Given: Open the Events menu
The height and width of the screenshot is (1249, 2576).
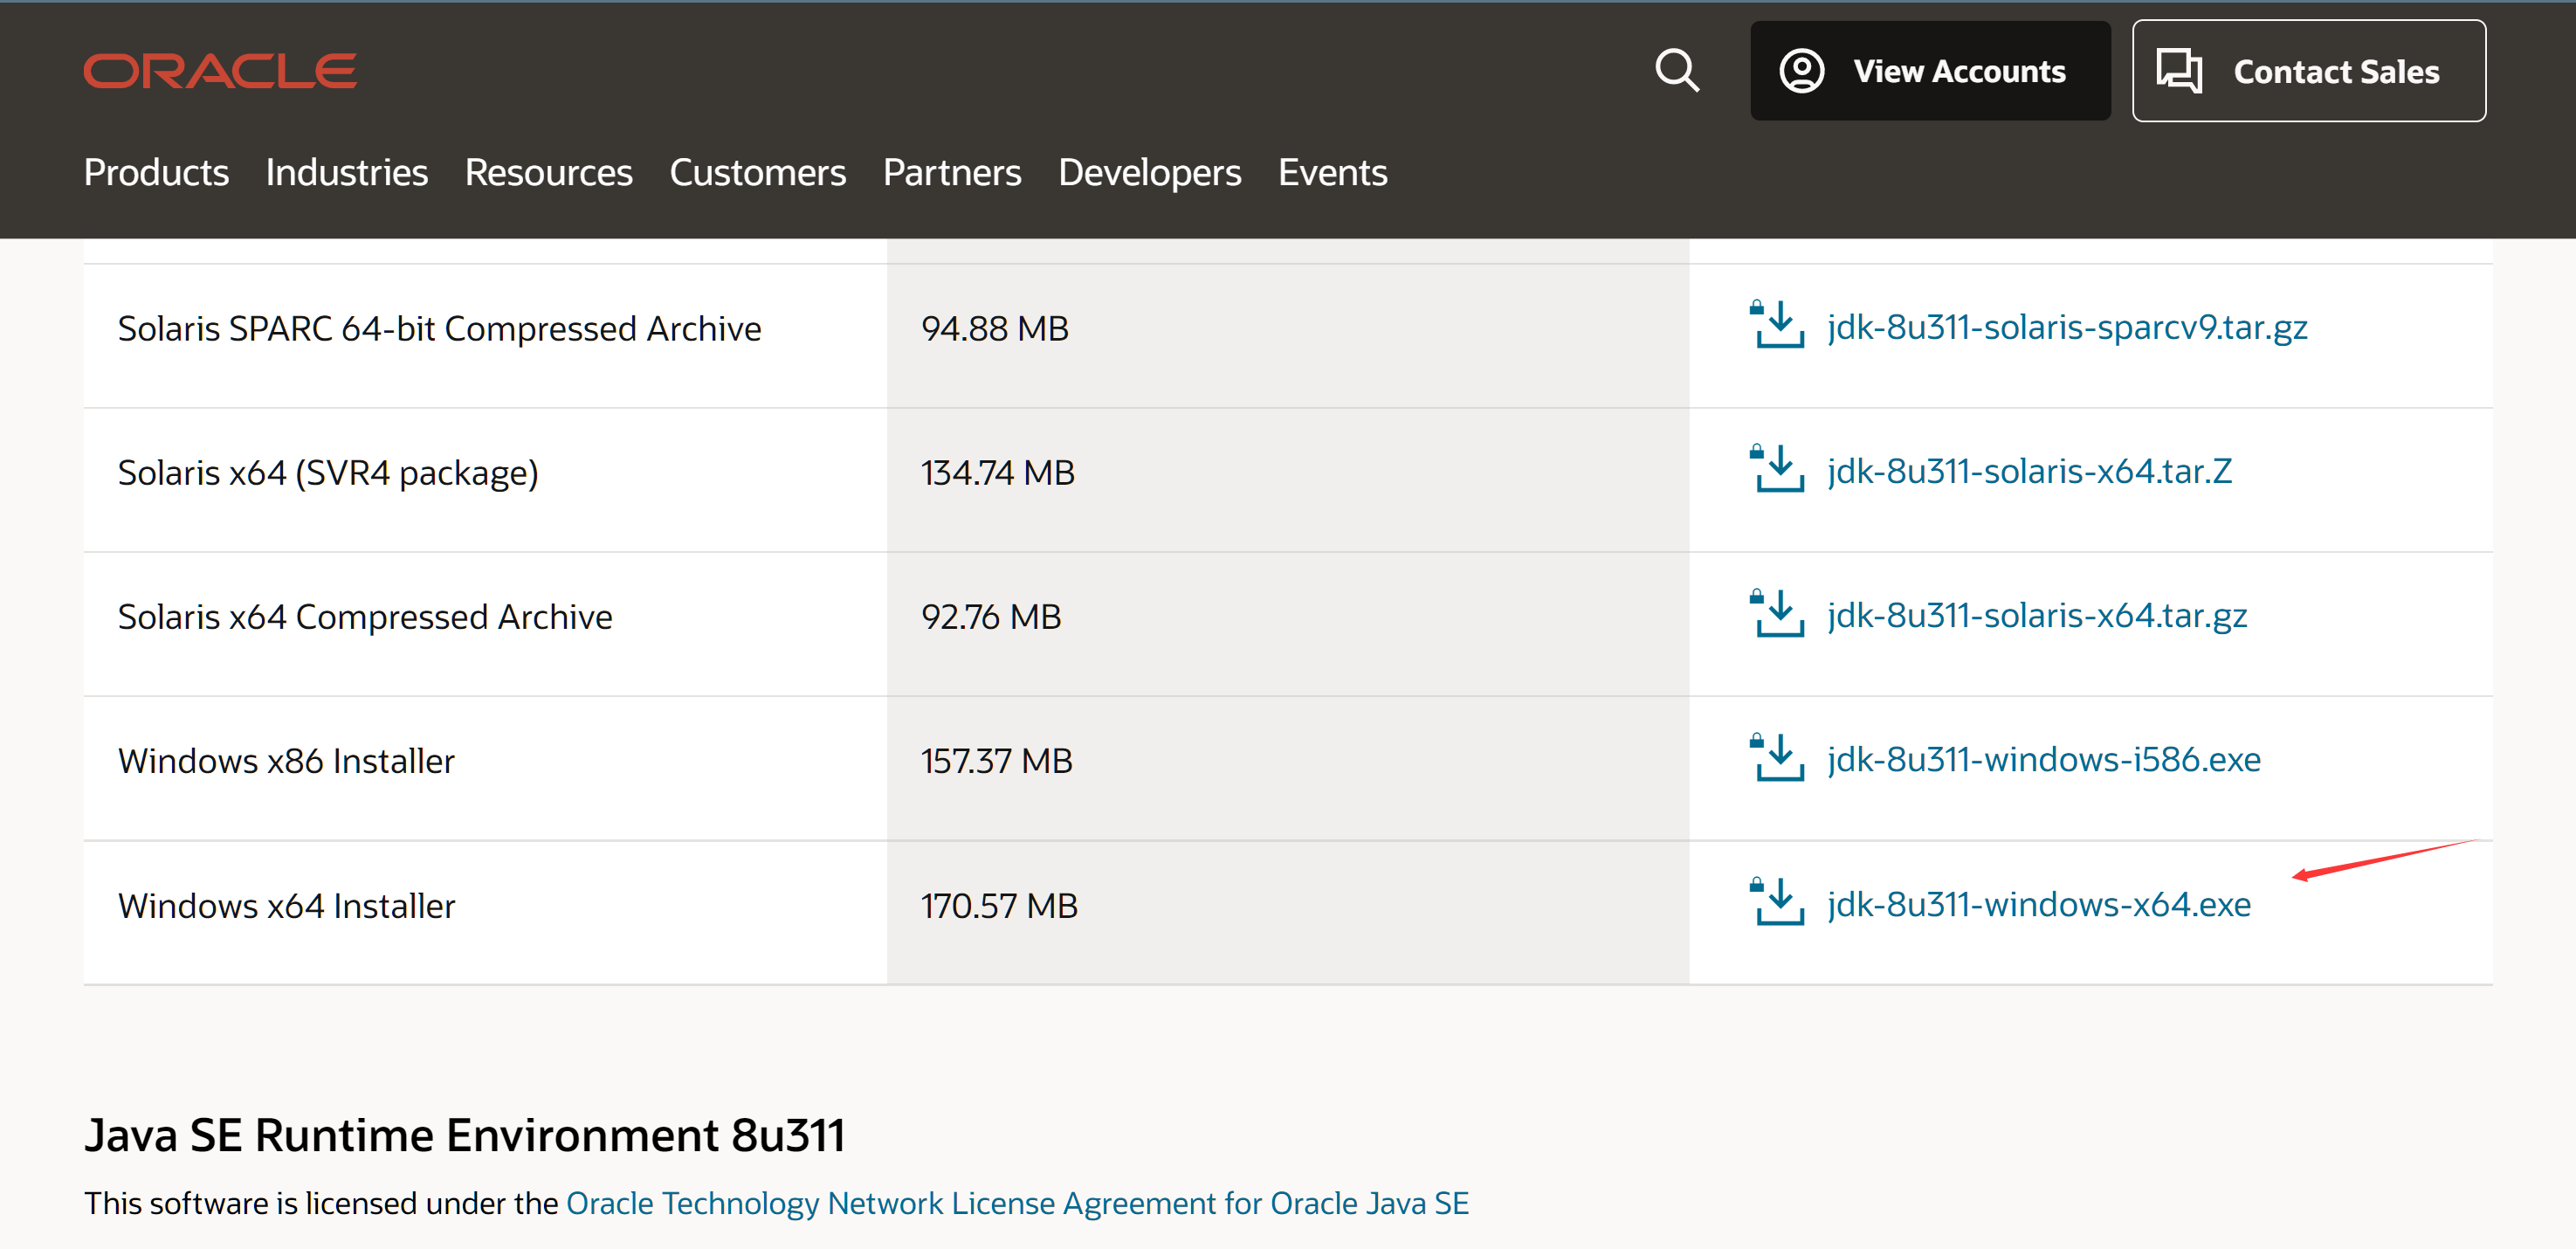Looking at the screenshot, I should click(x=1331, y=172).
